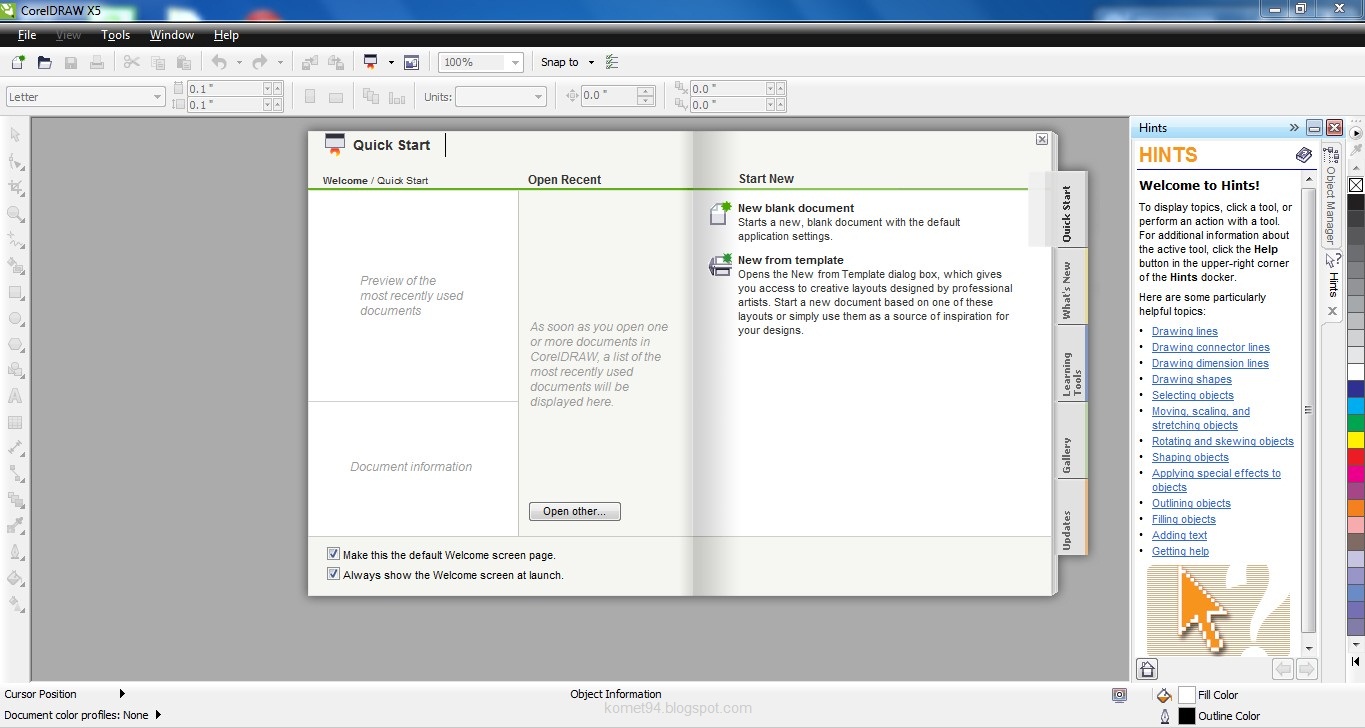Click the New blank document icon

720,213
